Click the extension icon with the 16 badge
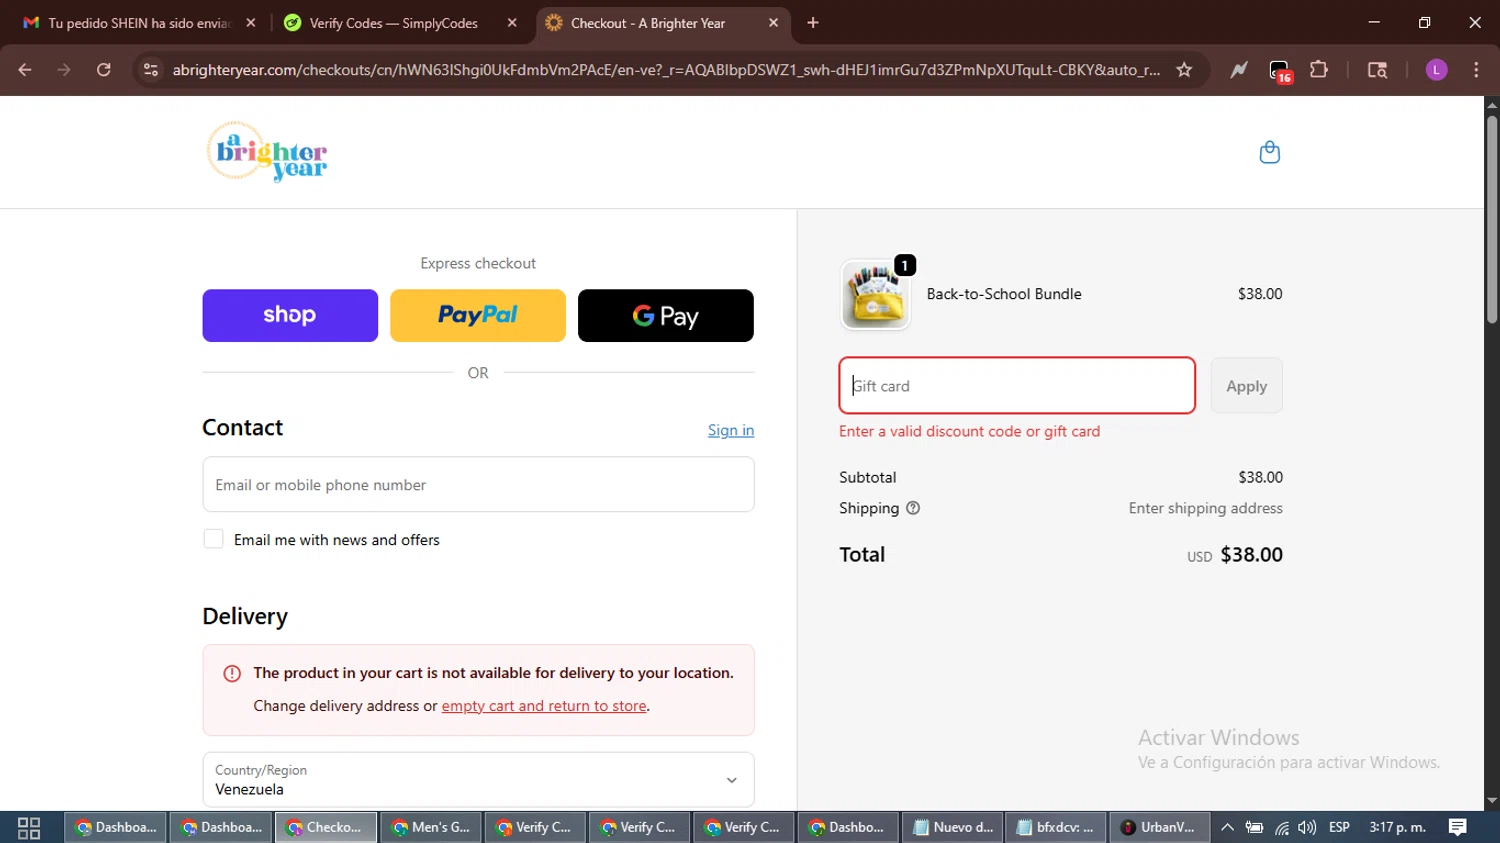This screenshot has width=1500, height=843. pyautogui.click(x=1280, y=71)
